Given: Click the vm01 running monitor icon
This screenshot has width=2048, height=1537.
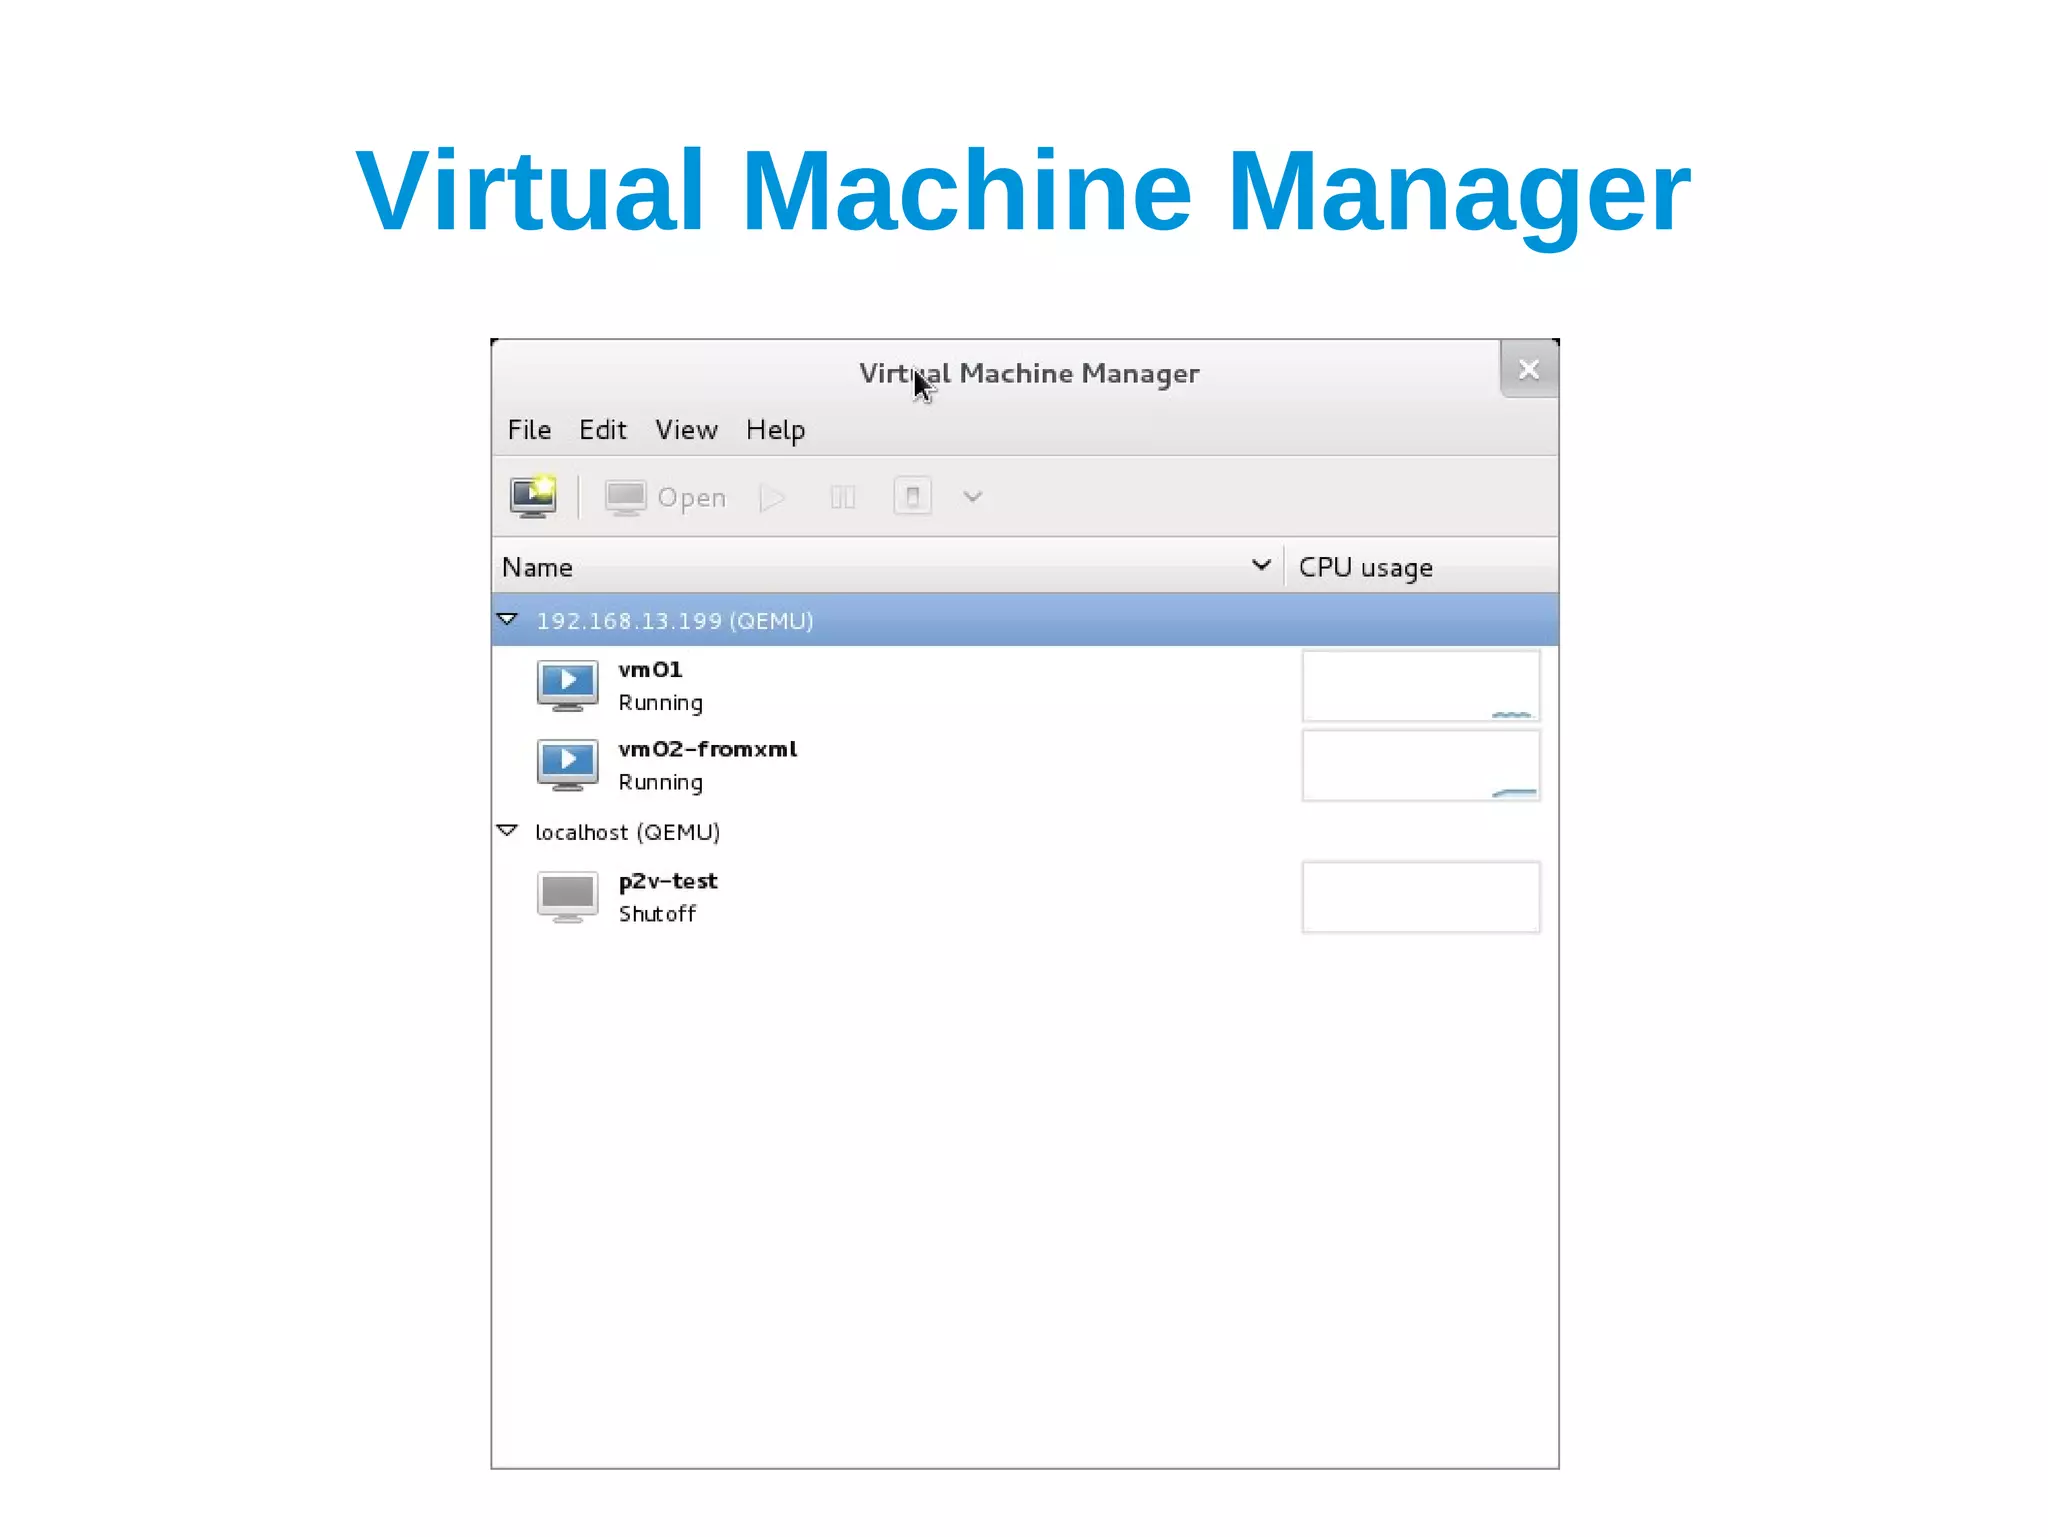Looking at the screenshot, I should (x=568, y=686).
